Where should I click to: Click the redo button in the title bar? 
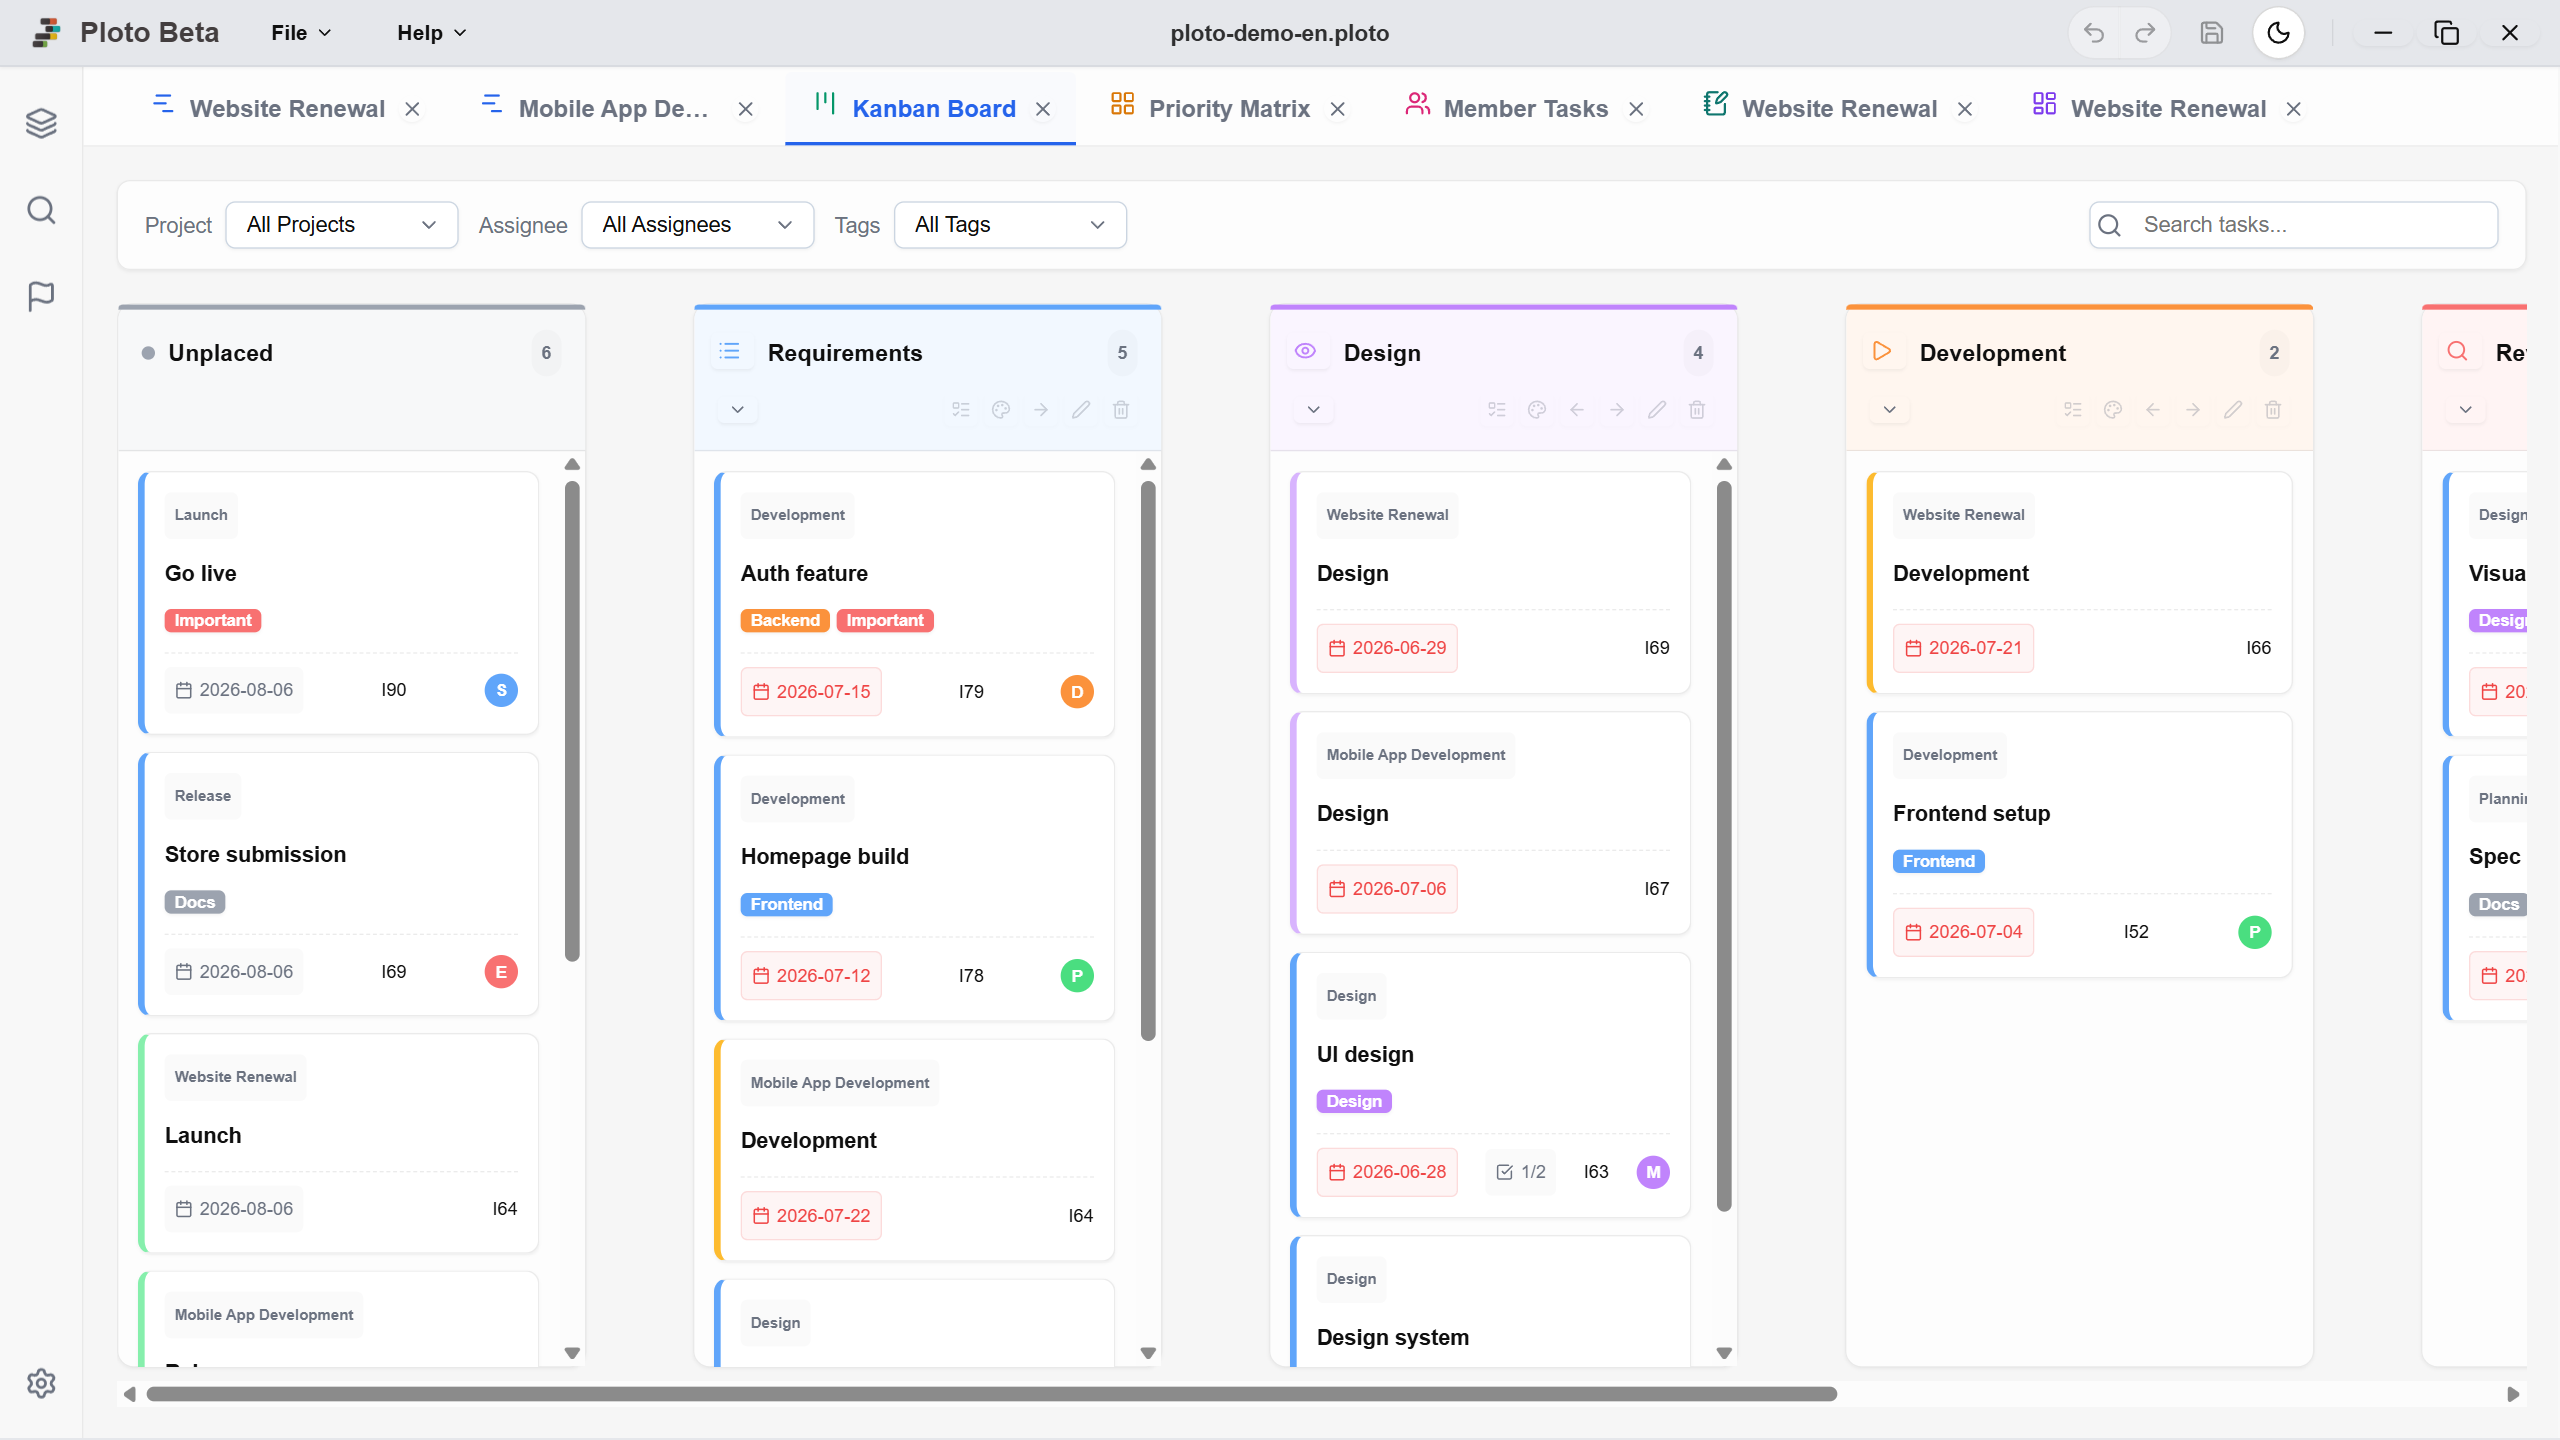[2145, 33]
